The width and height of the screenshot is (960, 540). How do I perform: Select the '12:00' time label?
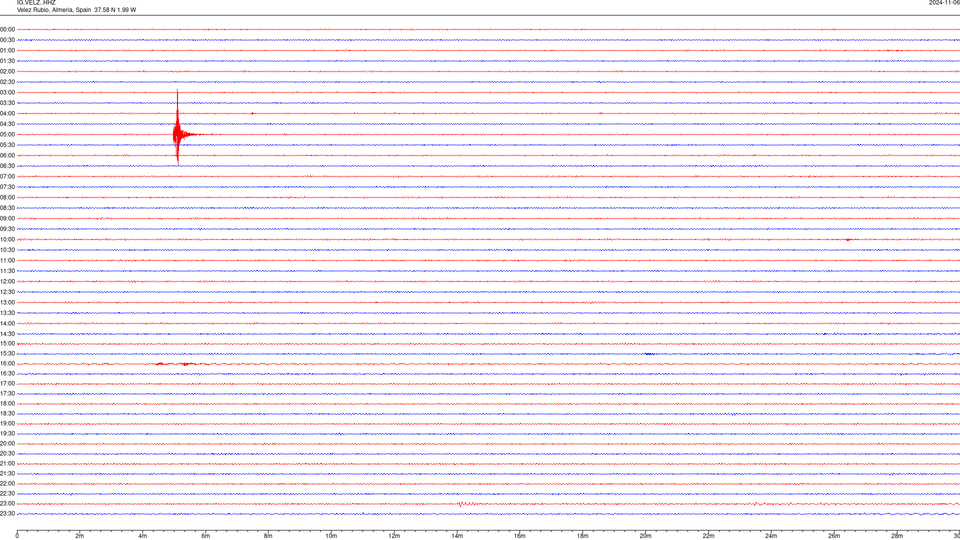7,282
